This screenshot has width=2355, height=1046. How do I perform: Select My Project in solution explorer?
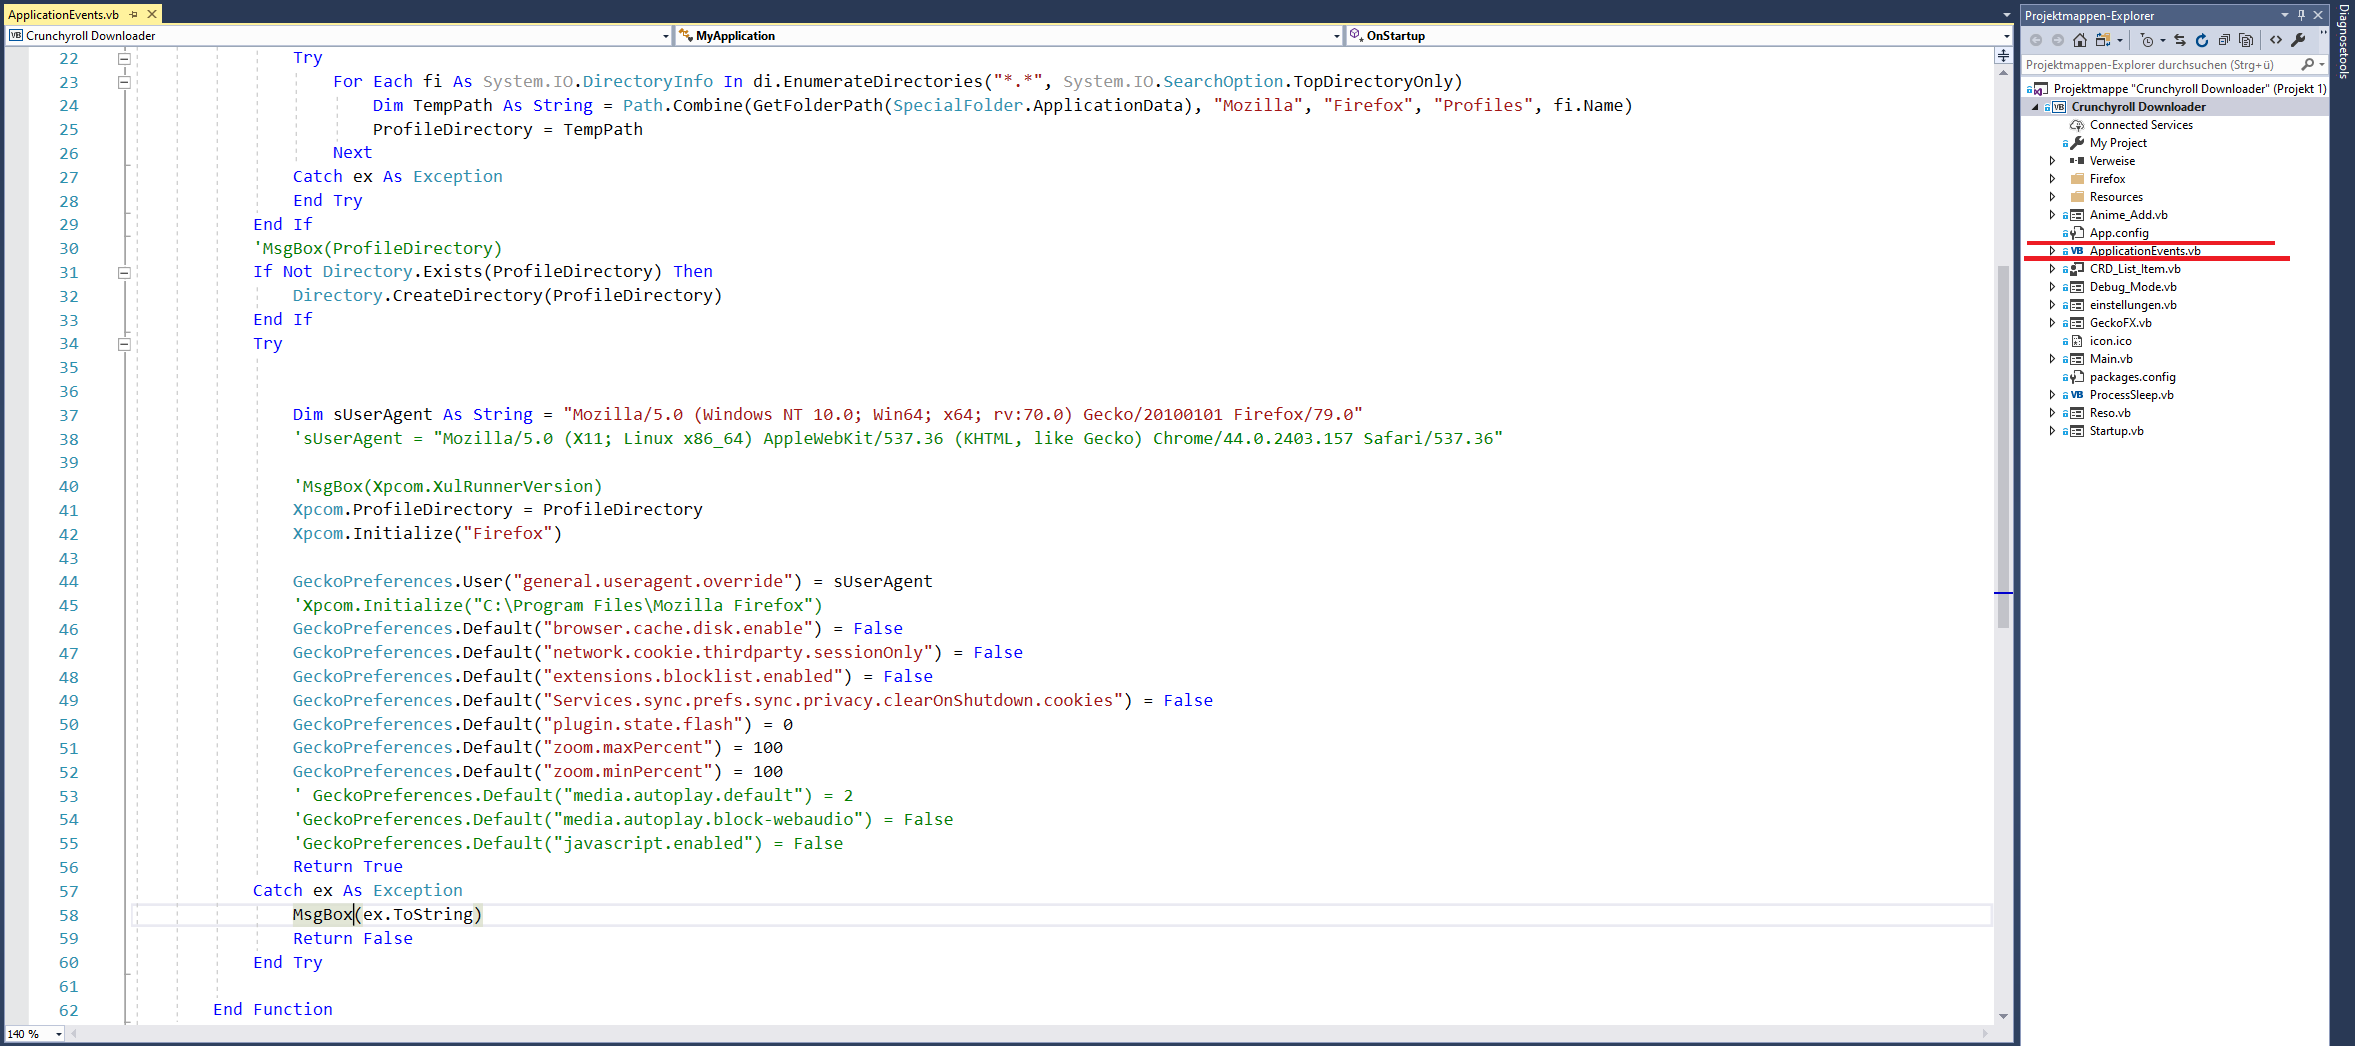coord(2118,143)
